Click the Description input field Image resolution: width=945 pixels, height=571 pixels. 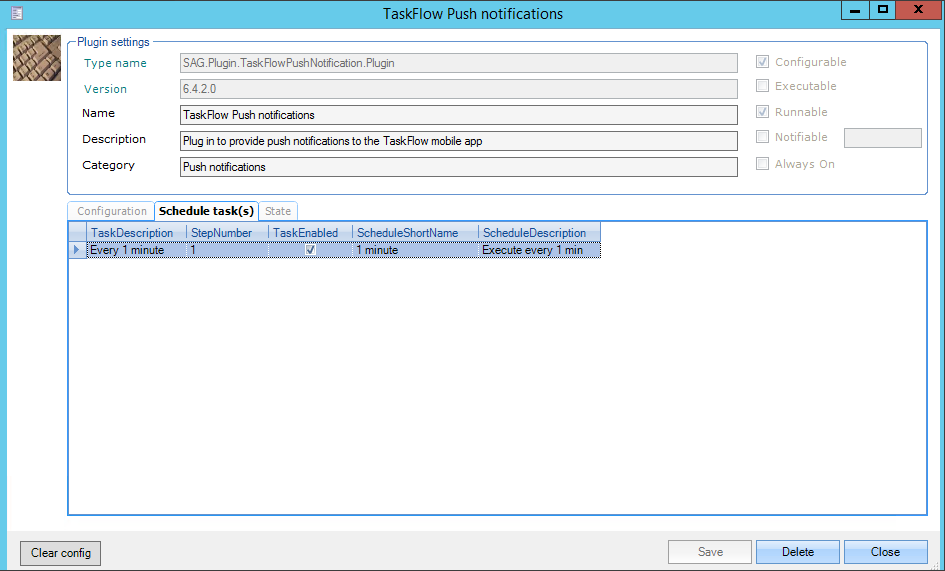coord(459,140)
